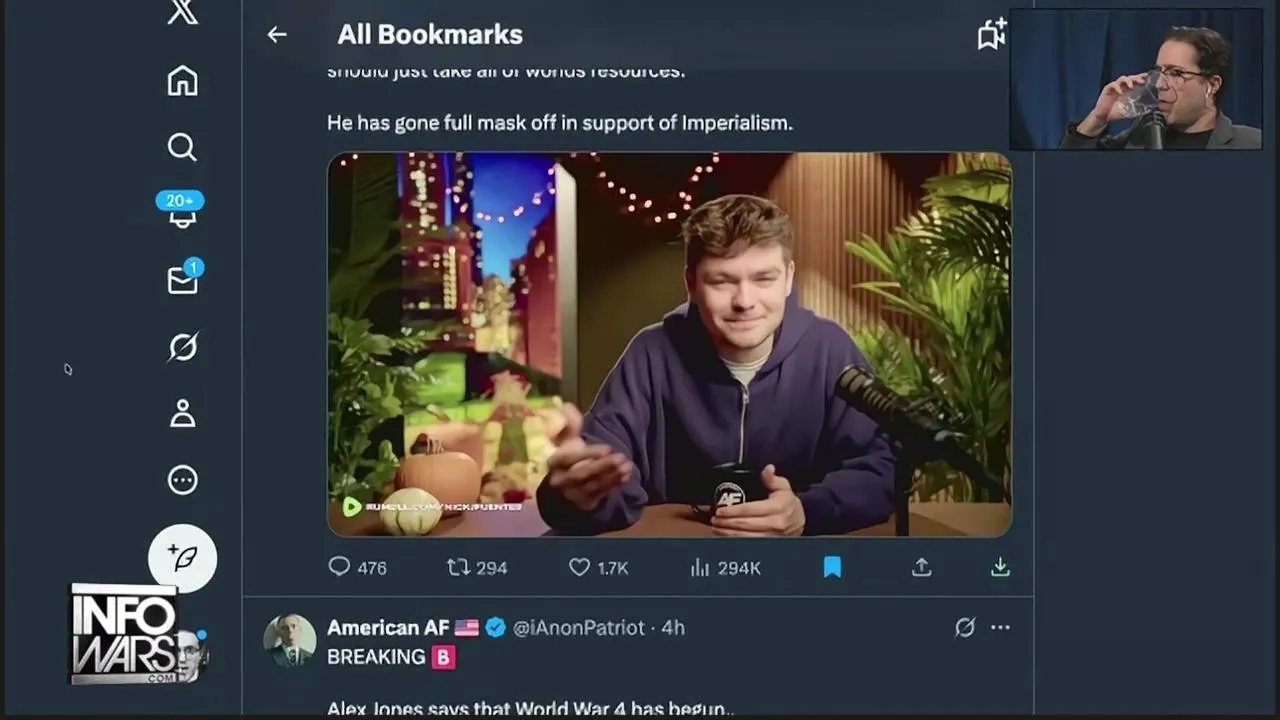Open Notifications with the 20+ badge

(x=181, y=210)
